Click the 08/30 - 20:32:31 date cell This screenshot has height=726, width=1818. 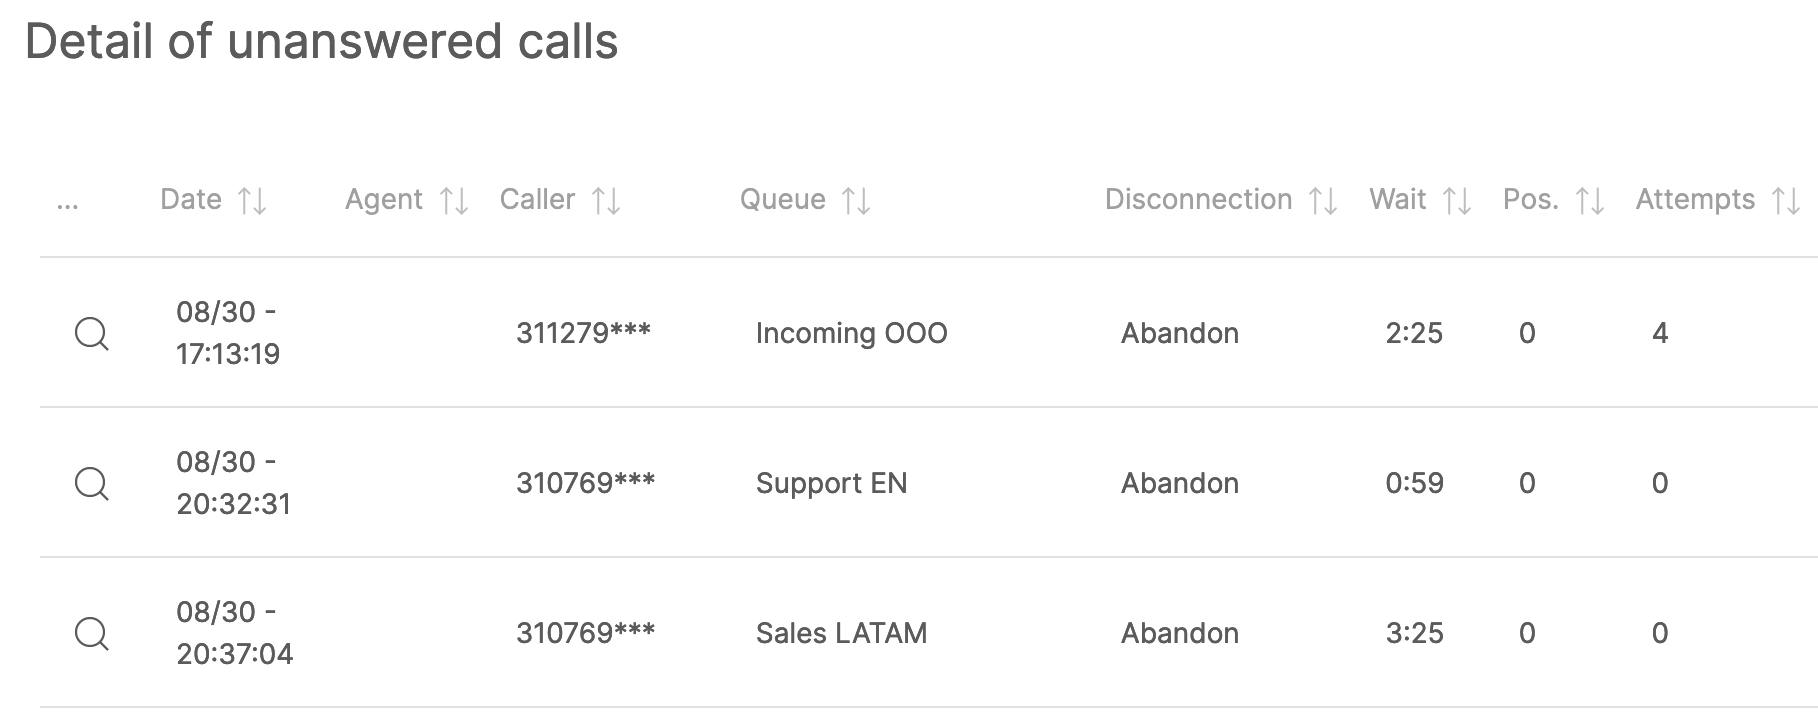[x=233, y=483]
